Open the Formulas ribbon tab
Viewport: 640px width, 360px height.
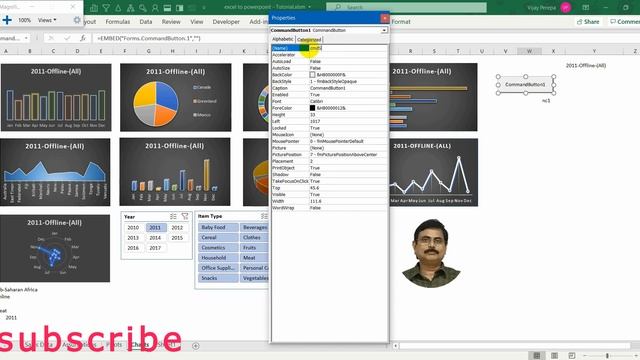pyautogui.click(x=118, y=22)
